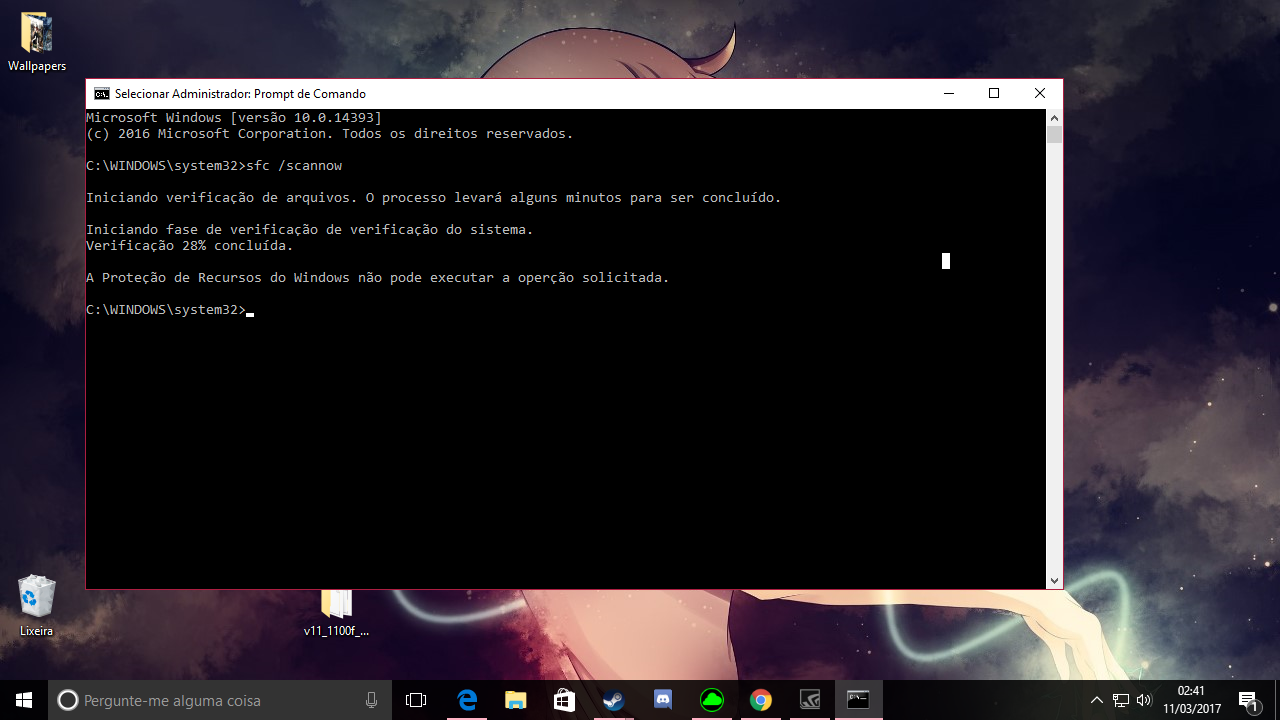Switch to Discord in the taskbar
This screenshot has width=1280, height=720.
662,700
